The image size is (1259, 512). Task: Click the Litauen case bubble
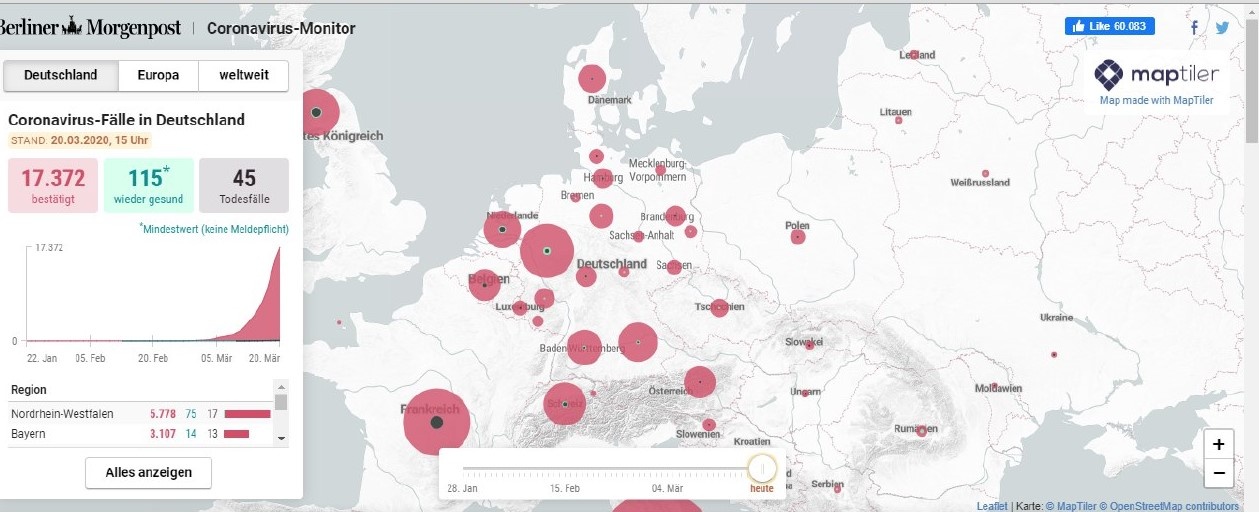898,120
